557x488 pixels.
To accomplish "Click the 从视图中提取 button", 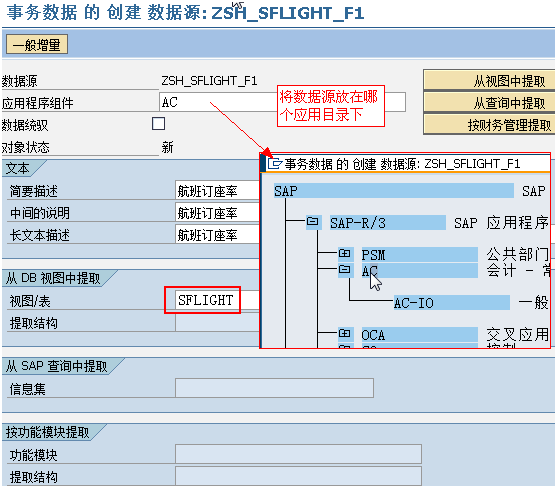I will 489,80.
